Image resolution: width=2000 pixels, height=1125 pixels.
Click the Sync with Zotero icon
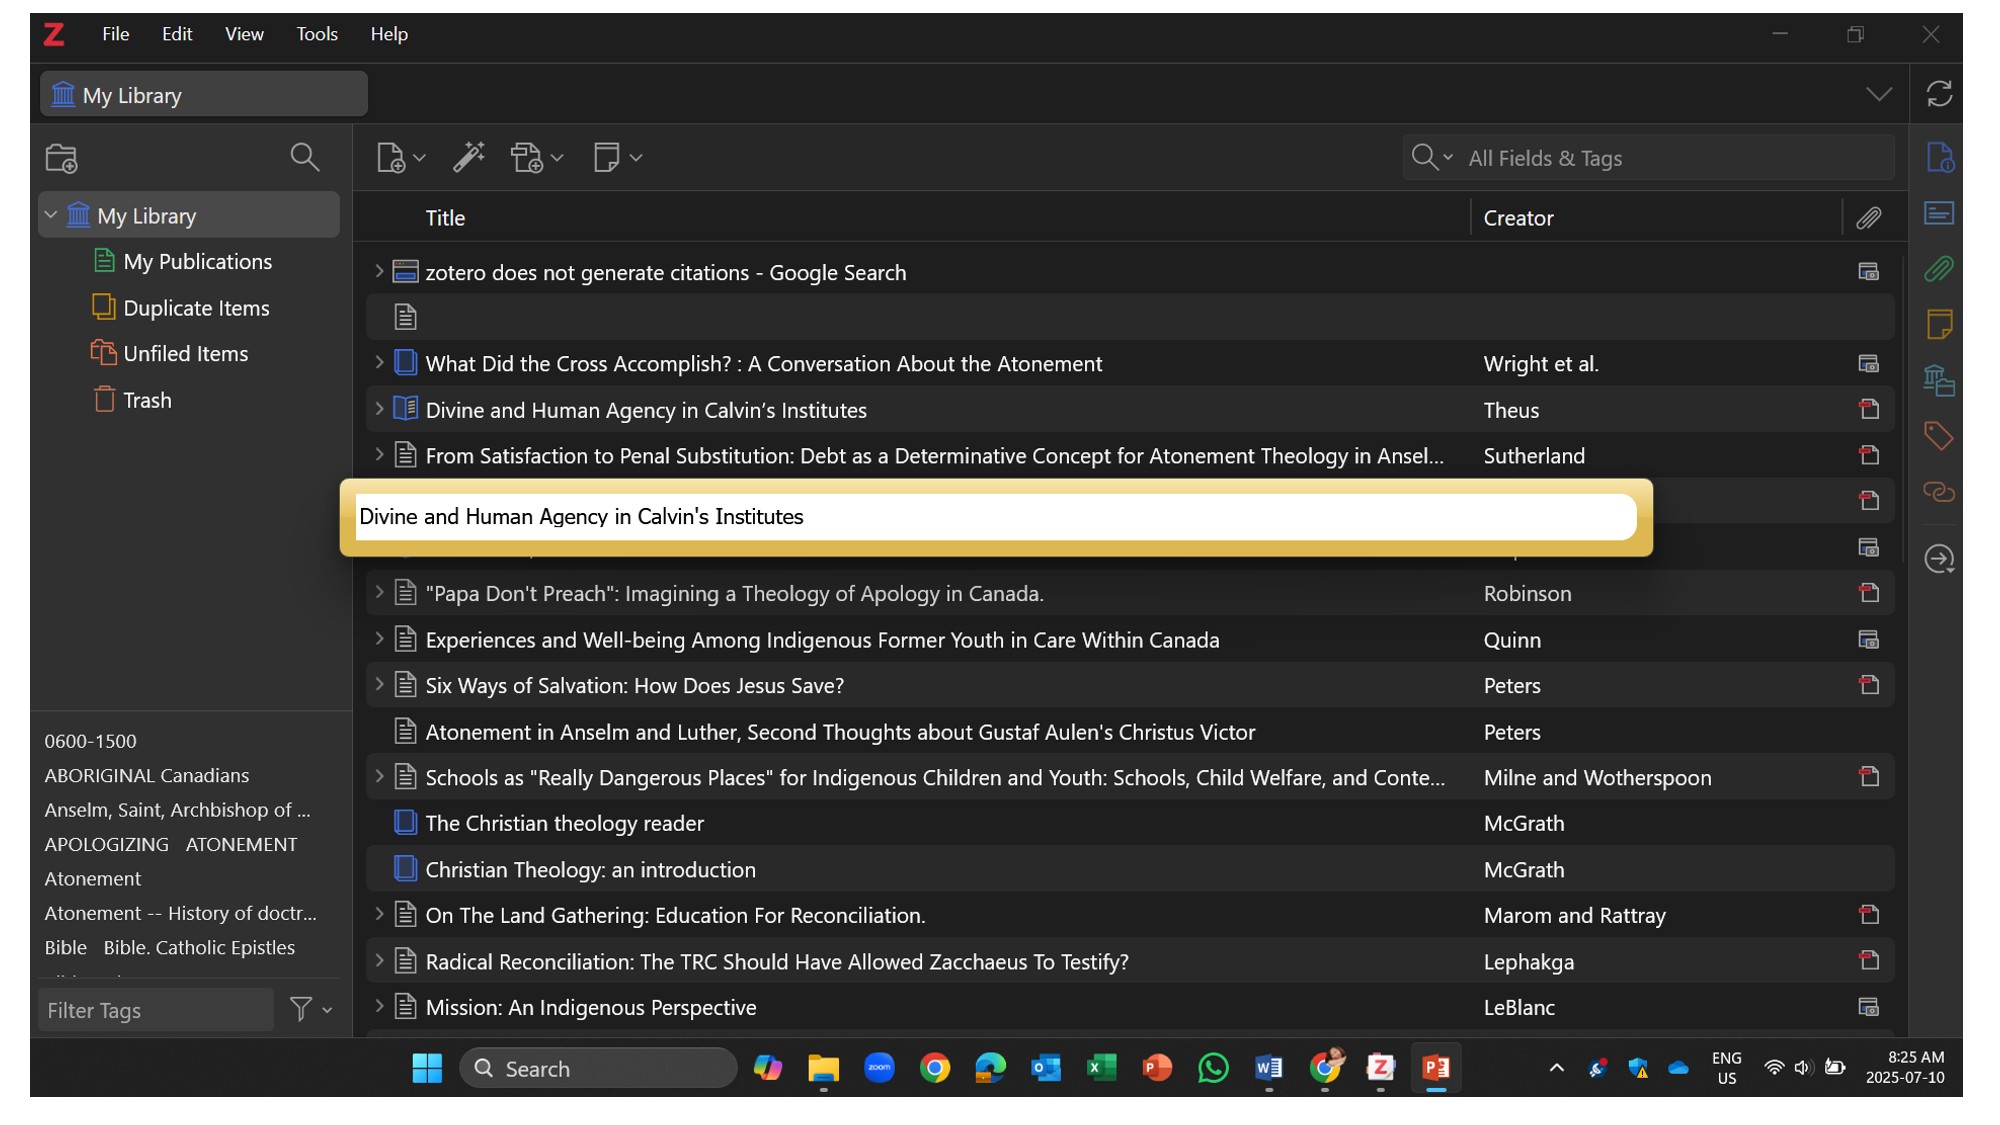1939,94
